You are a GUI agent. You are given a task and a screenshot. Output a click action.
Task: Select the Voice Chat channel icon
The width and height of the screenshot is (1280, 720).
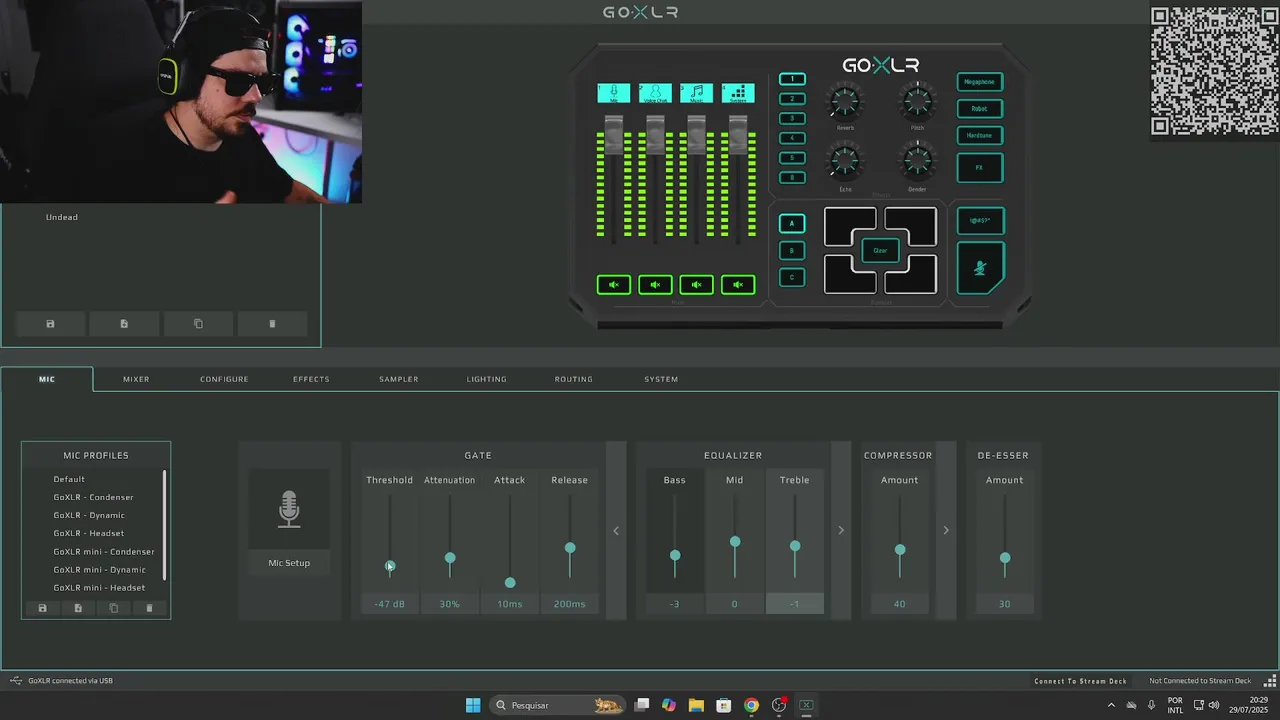(x=655, y=93)
